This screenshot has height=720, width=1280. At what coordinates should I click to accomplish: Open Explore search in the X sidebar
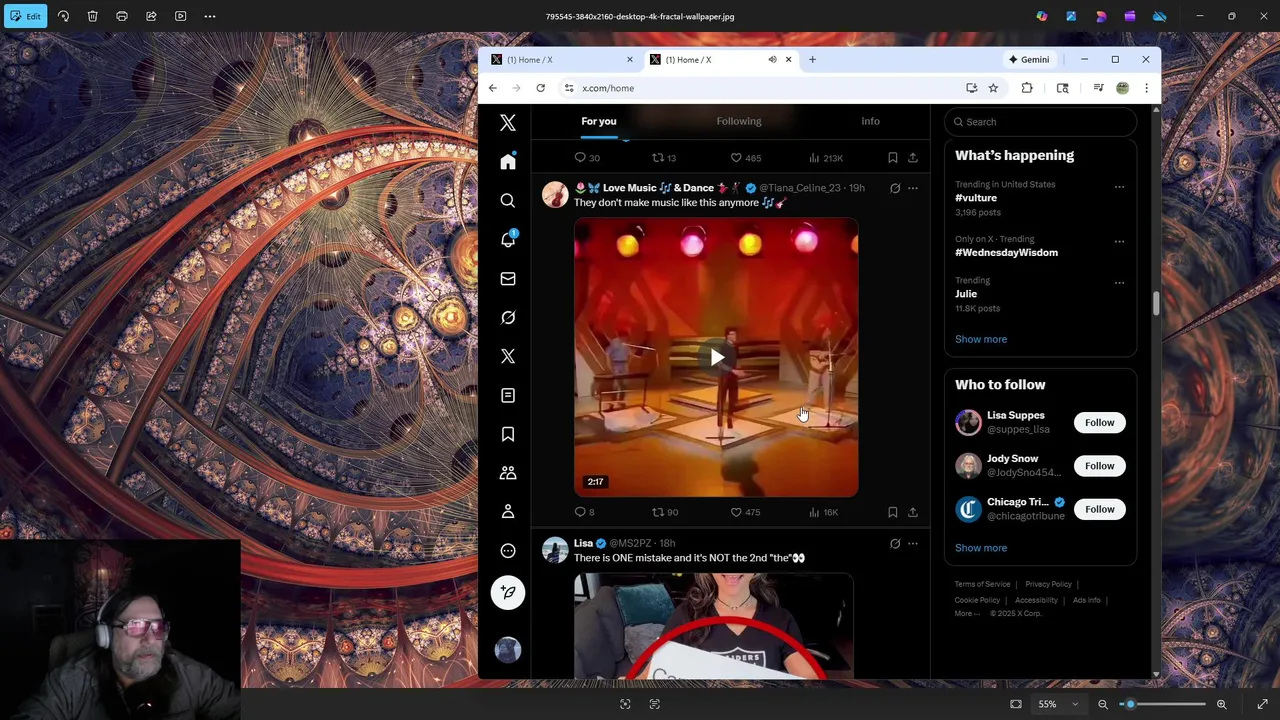point(508,201)
